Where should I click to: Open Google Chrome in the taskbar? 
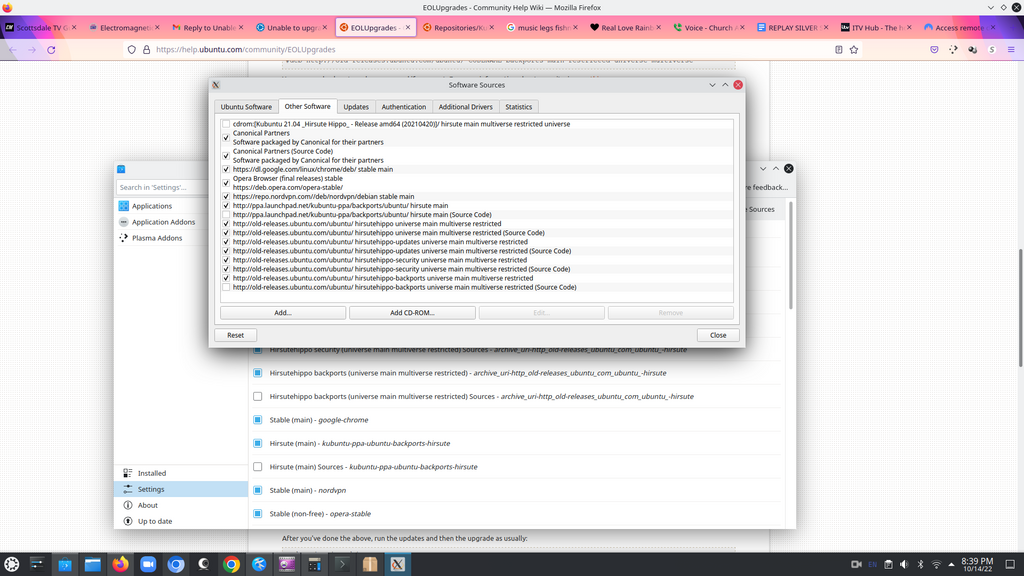231,564
